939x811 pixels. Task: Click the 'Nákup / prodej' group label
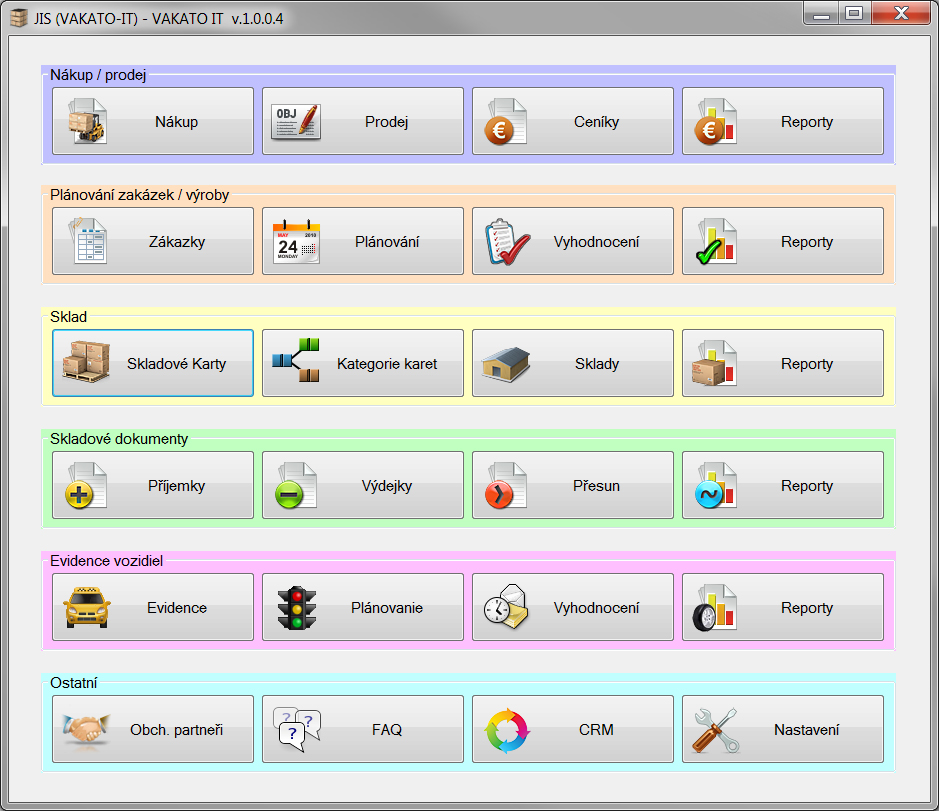98,75
